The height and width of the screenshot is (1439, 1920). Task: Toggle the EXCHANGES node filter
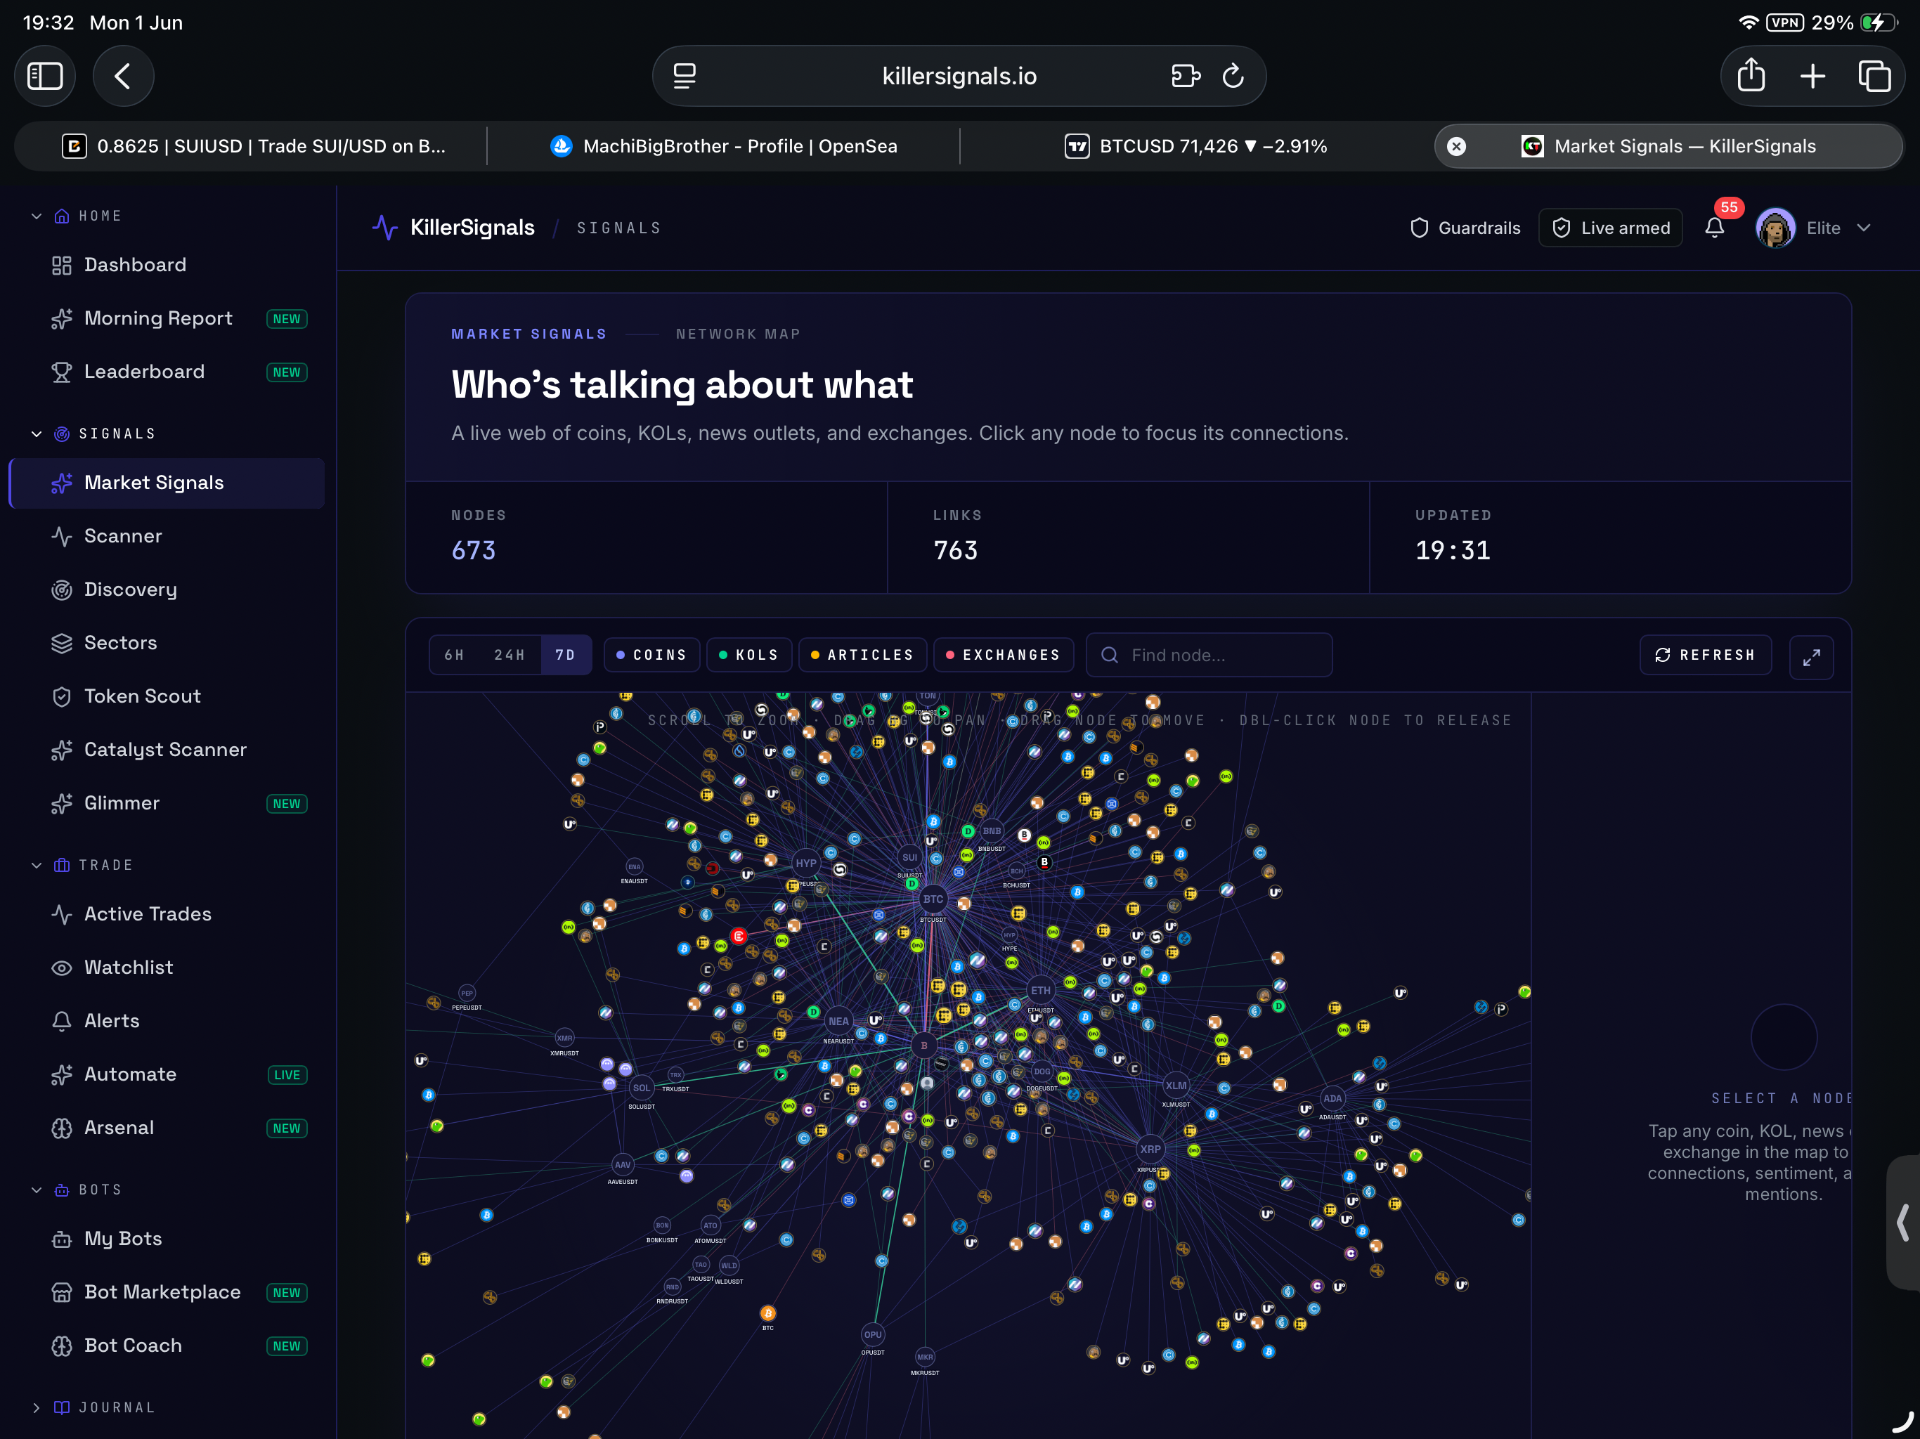(x=1003, y=655)
